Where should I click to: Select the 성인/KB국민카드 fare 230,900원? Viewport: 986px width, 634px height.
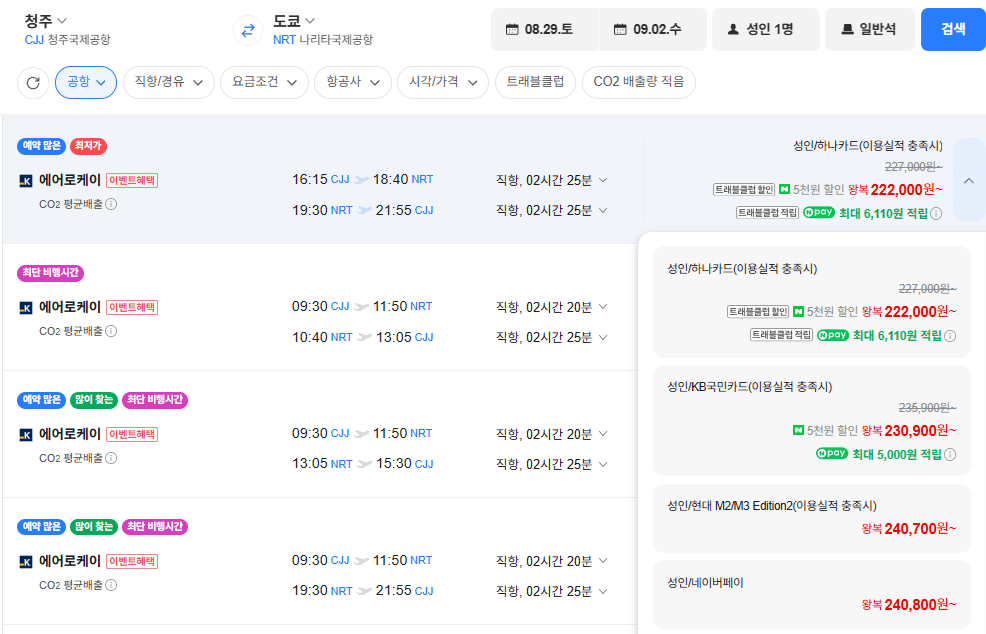812,421
